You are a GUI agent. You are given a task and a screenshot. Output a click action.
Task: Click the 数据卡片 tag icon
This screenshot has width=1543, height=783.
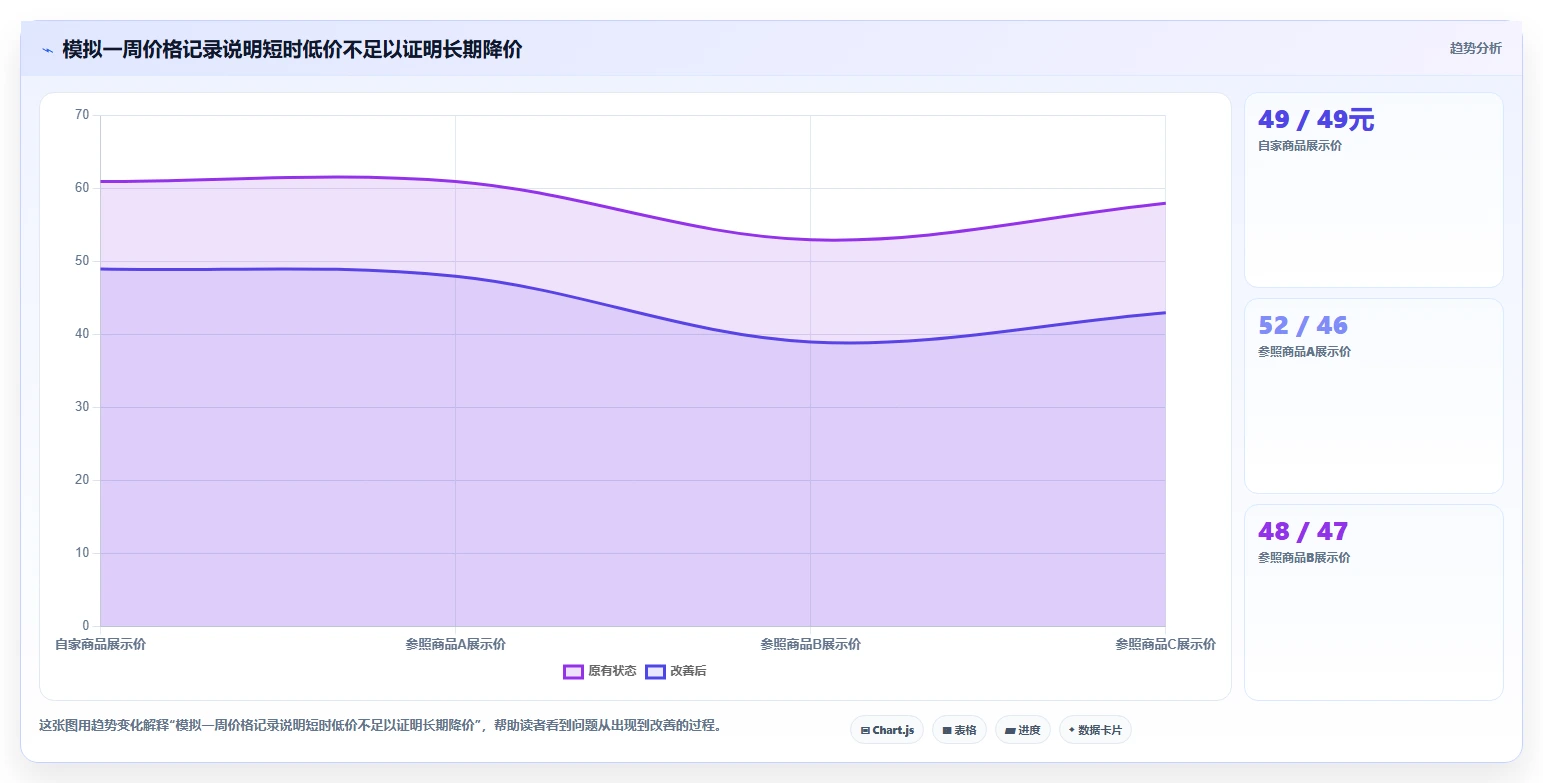click(x=1072, y=730)
